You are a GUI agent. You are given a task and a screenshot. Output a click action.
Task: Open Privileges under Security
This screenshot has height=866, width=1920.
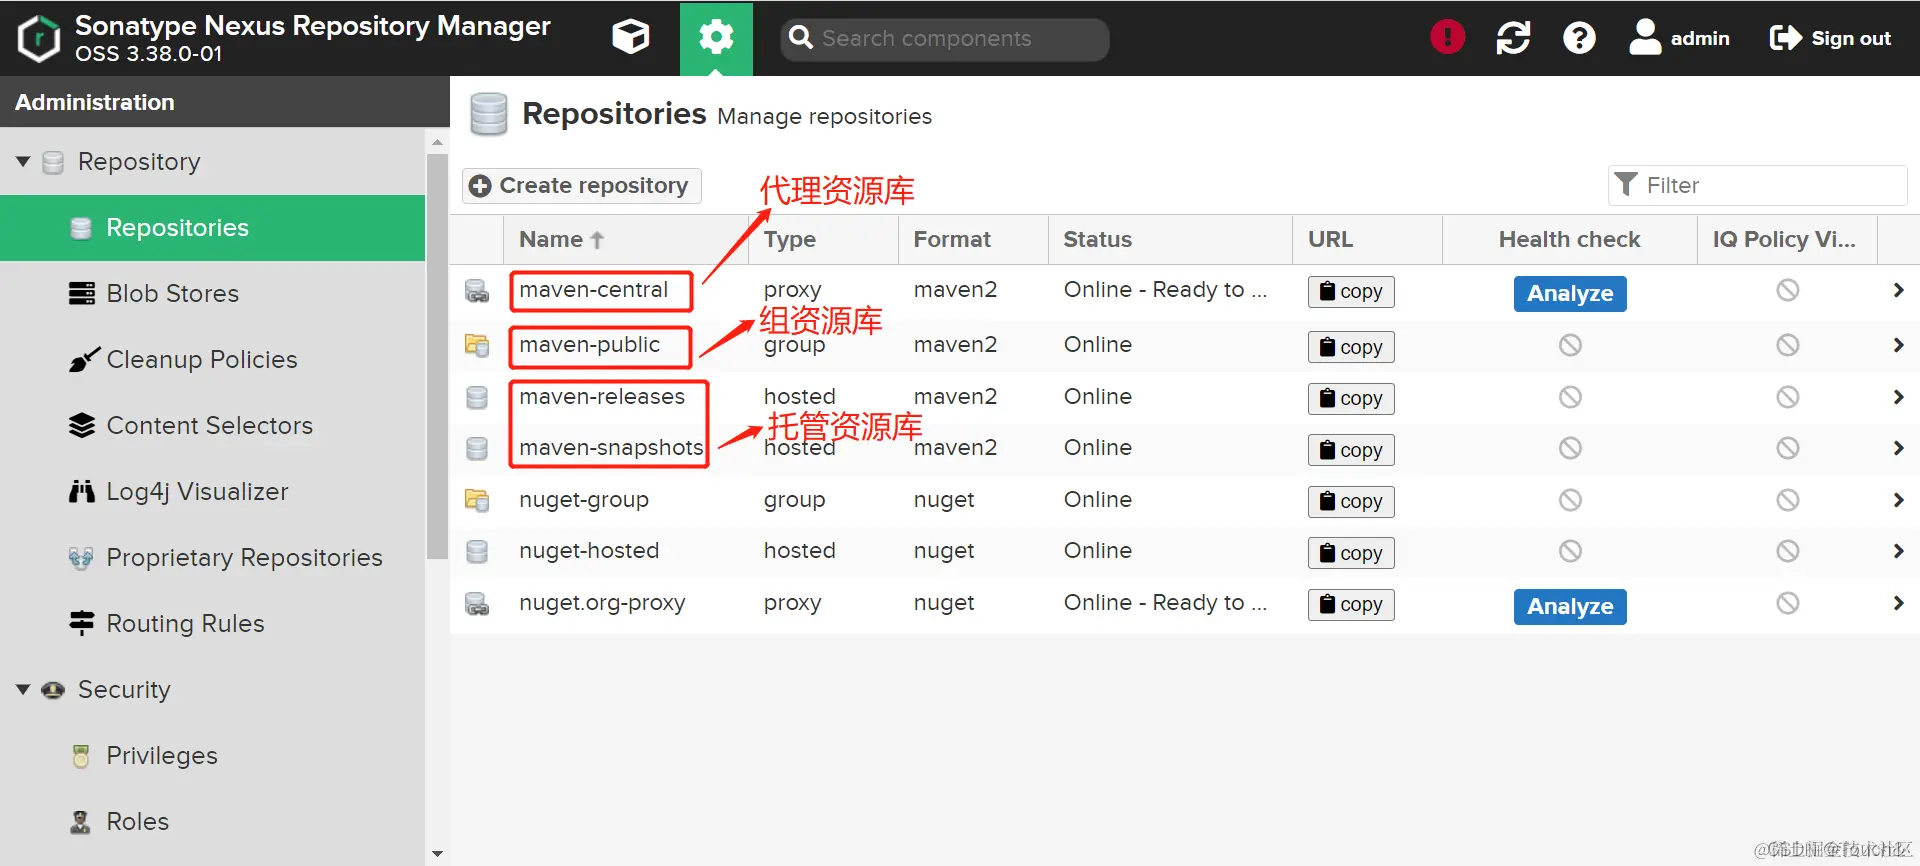click(212, 756)
